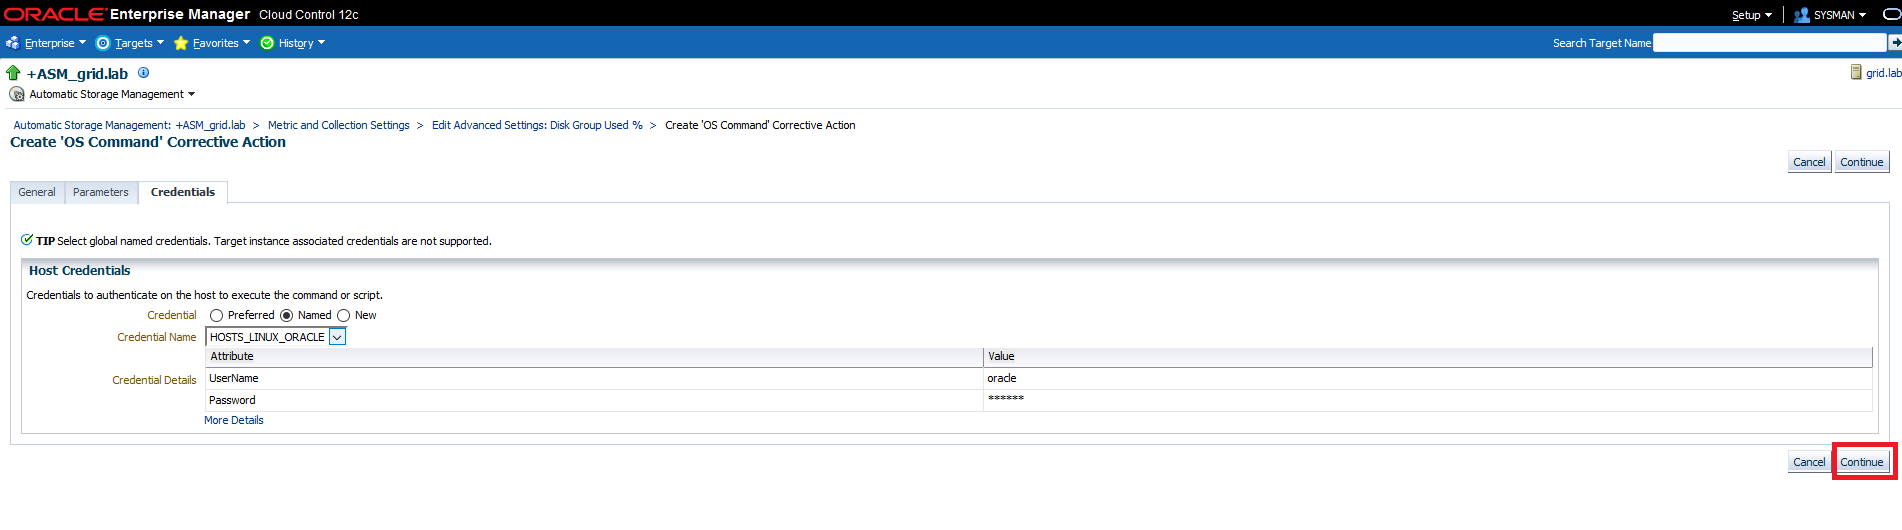
Task: Click the Targets bullseye icon
Action: click(102, 43)
